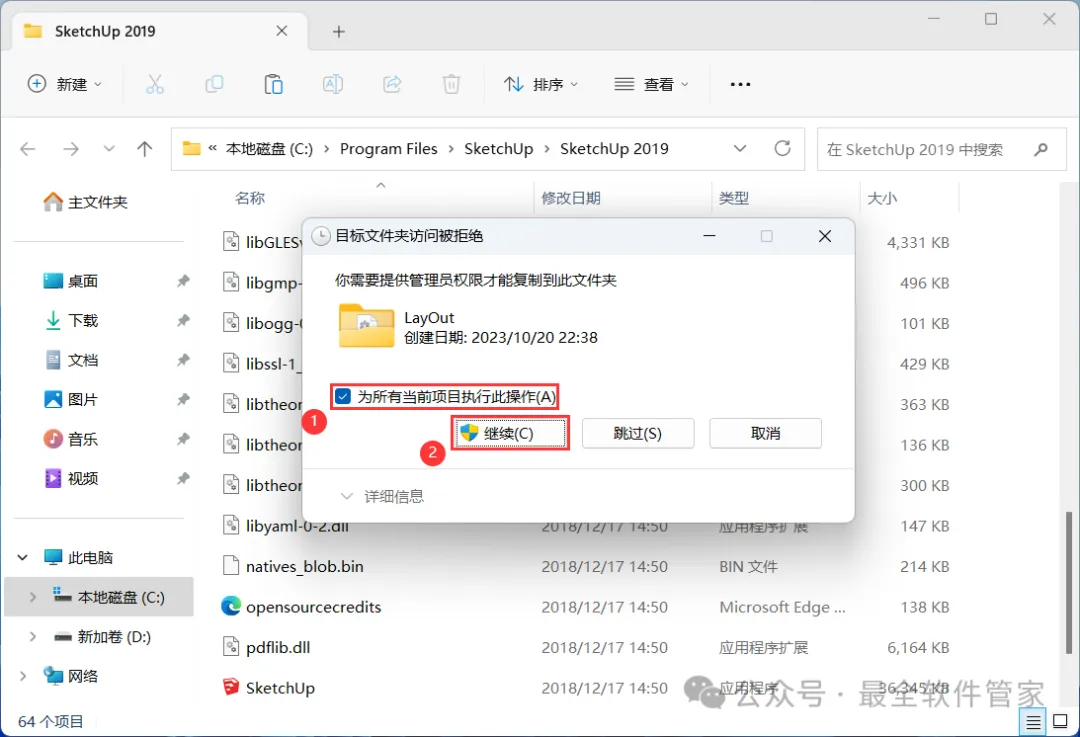Open the 排序 sort dropdown
The height and width of the screenshot is (737, 1080).
541,84
